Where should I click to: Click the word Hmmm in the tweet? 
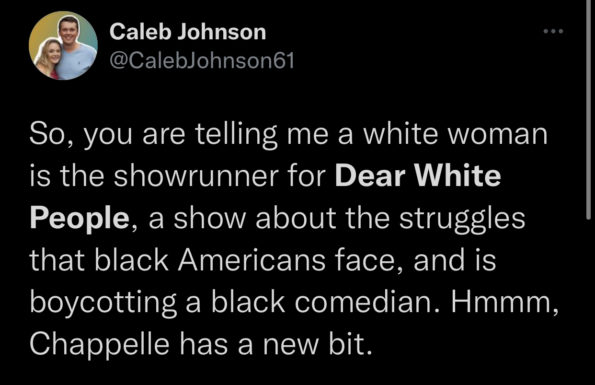coord(501,302)
